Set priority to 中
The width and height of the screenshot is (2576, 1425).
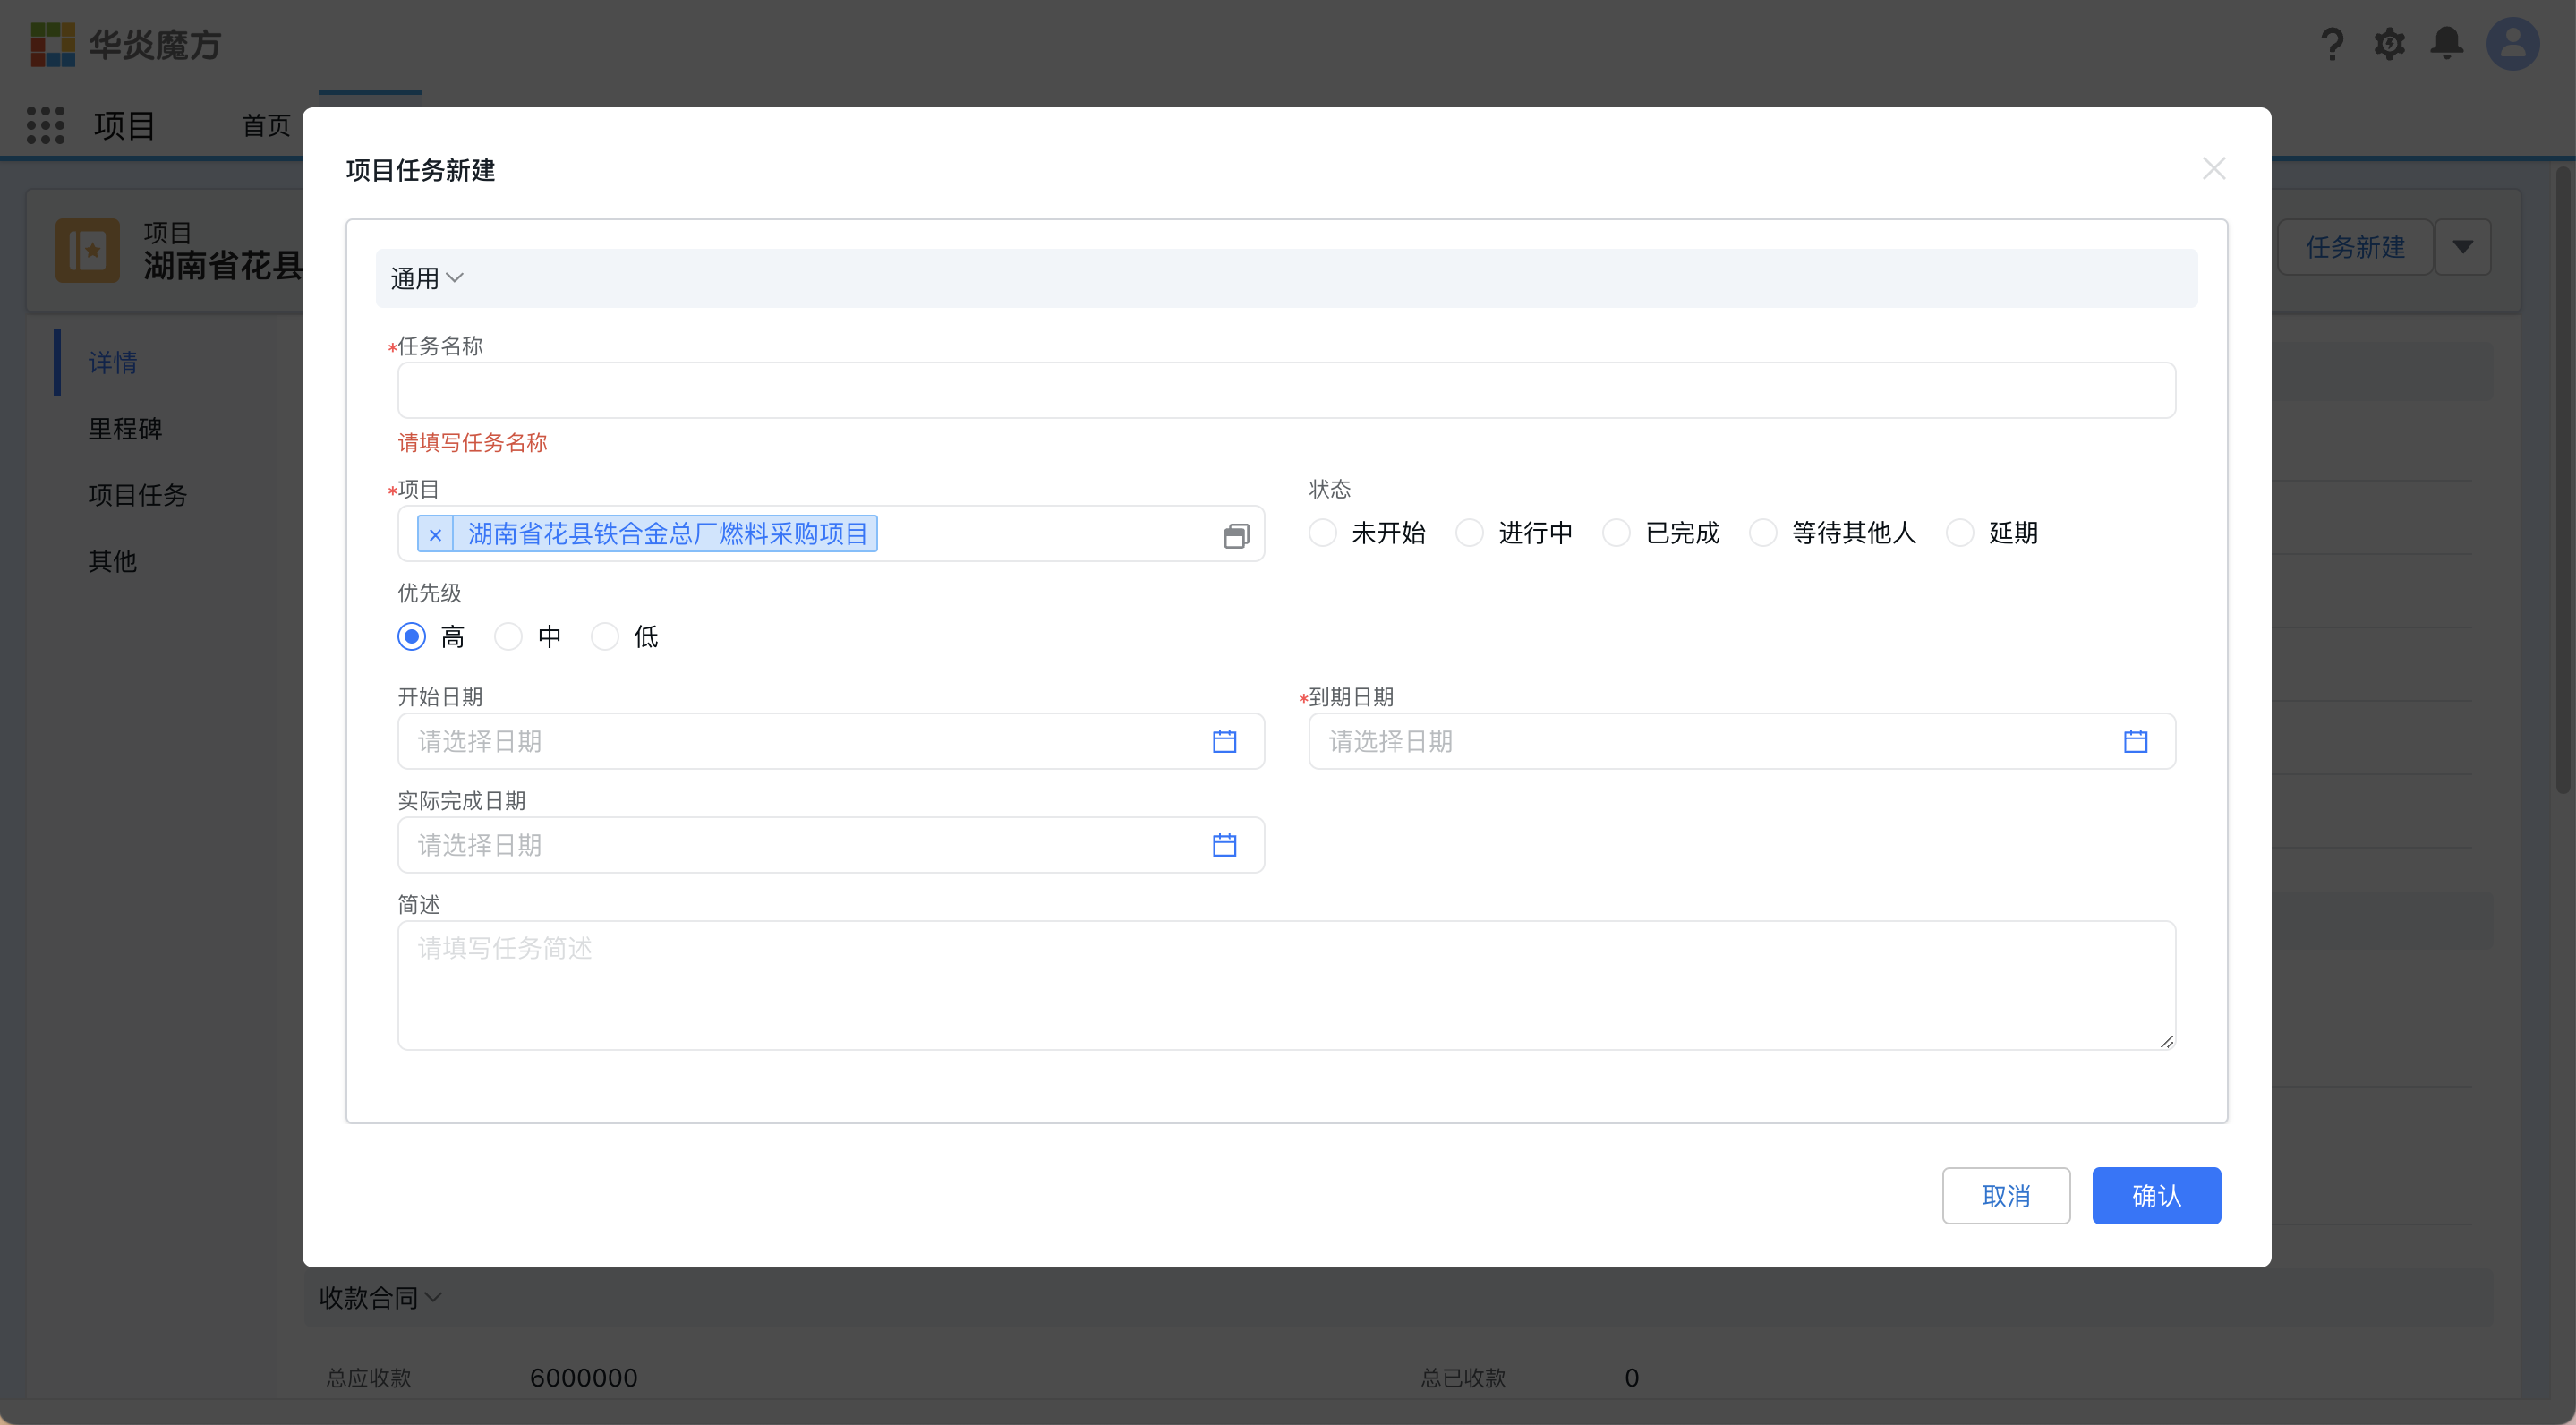(x=509, y=637)
